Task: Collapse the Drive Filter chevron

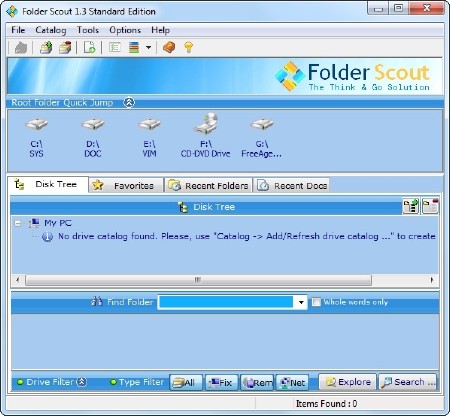Action: (82, 382)
